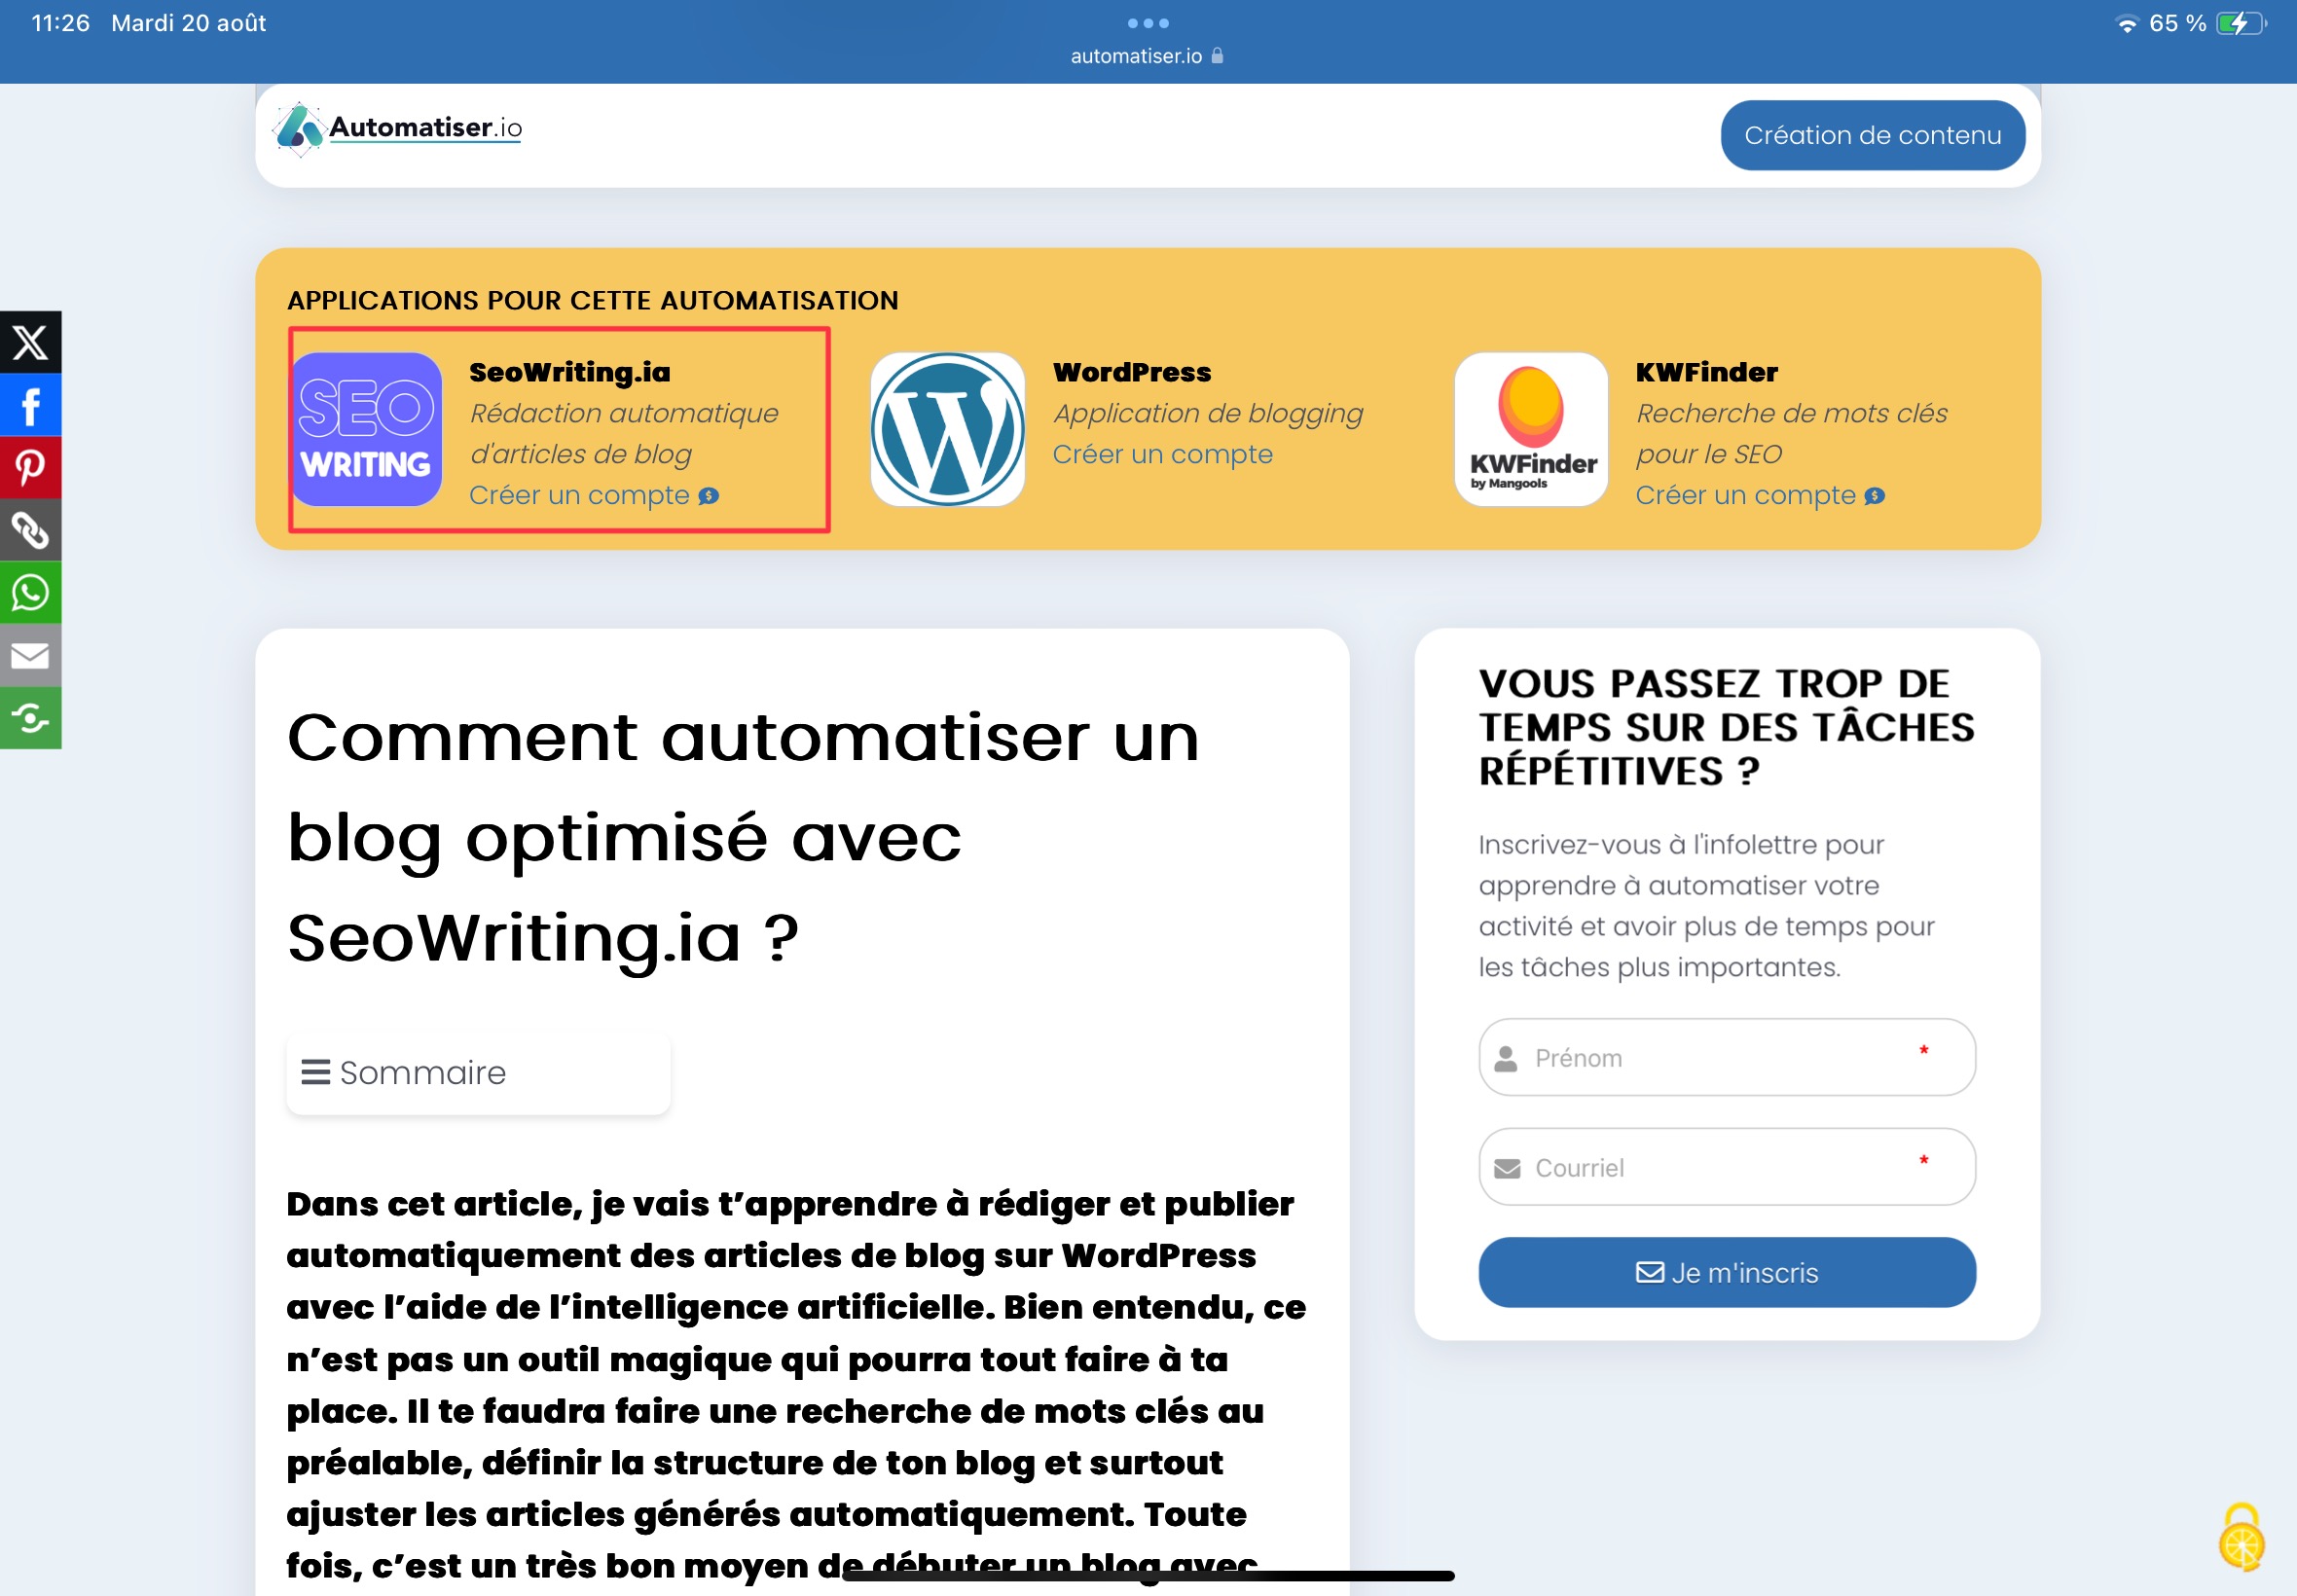
Task: Expand the Sommaire table of contents
Action: (x=478, y=1073)
